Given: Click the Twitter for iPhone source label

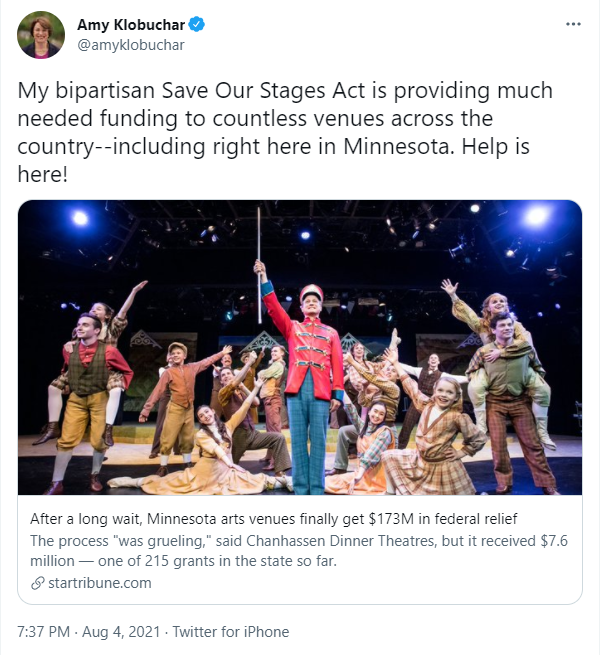Looking at the screenshot, I should tap(231, 632).
